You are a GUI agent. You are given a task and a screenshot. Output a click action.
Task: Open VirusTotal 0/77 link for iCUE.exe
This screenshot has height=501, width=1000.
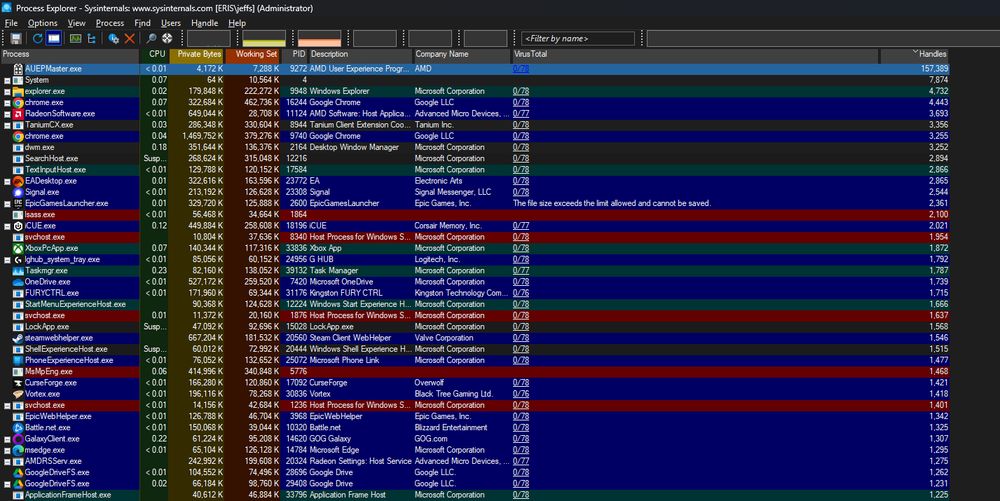[520, 226]
